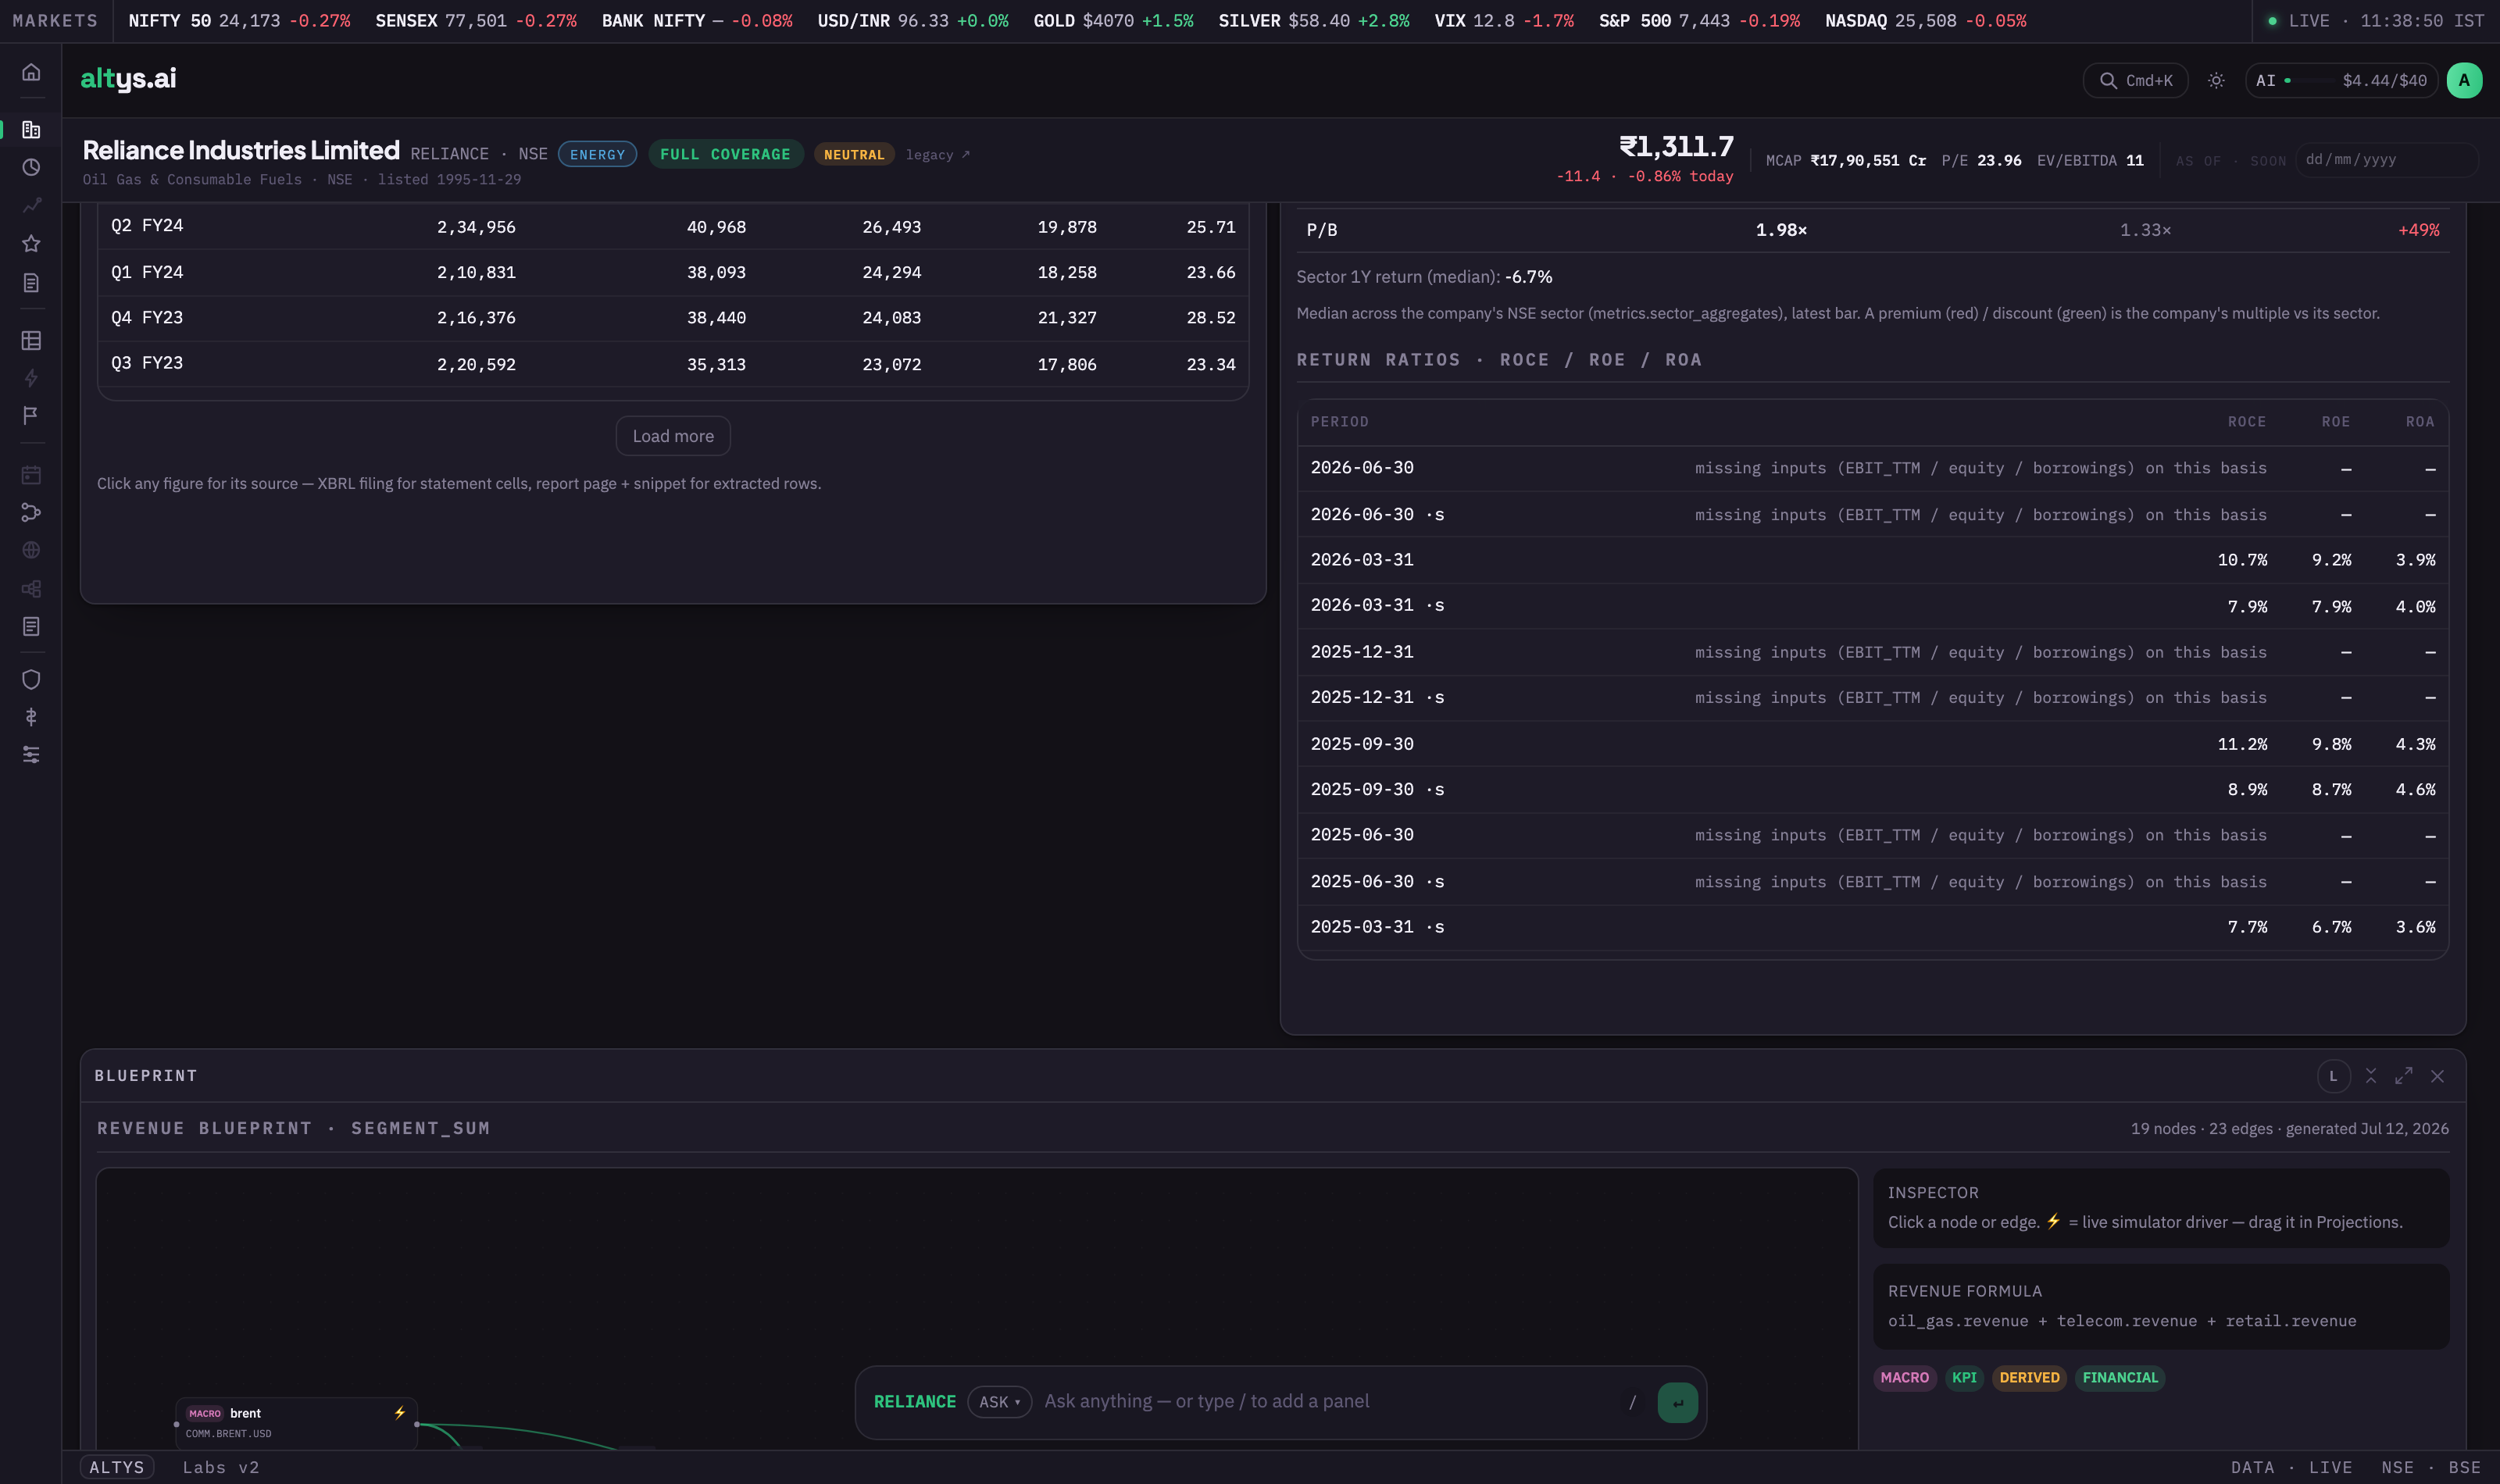2500x1484 pixels.
Task: Click the 2025-03-31 ·s ROA value 3.6%
Action: (x=2415, y=927)
